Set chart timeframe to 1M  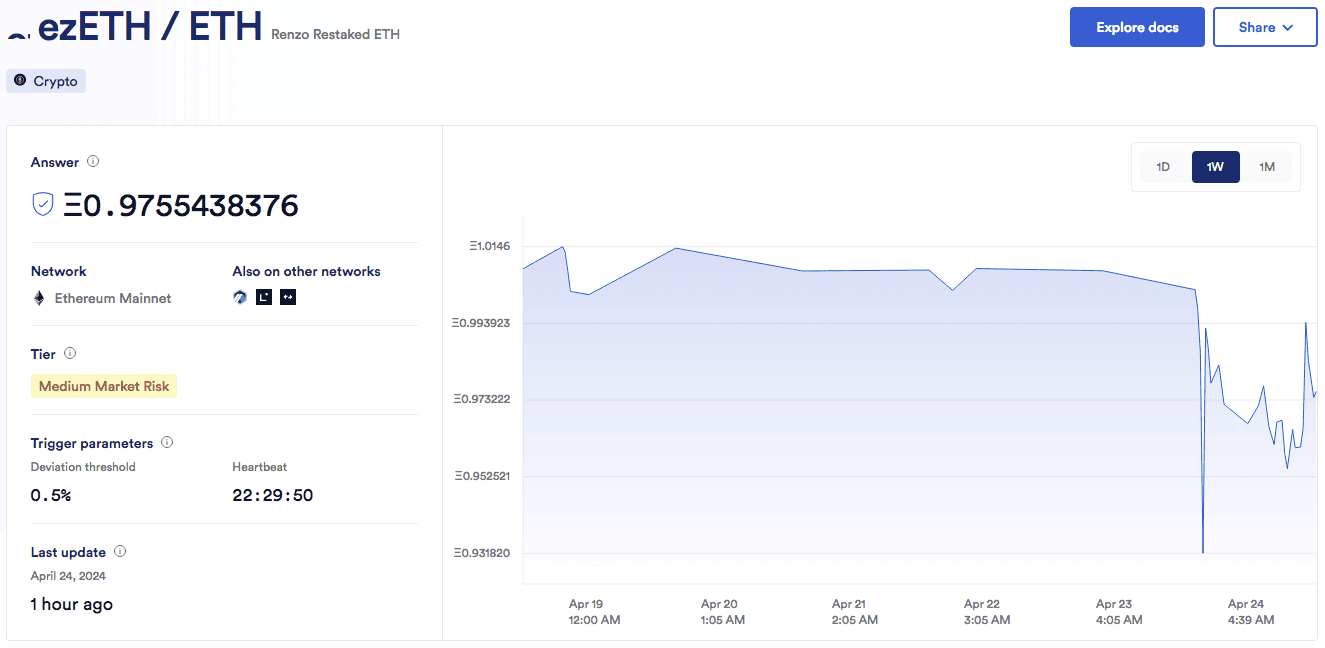1267,167
